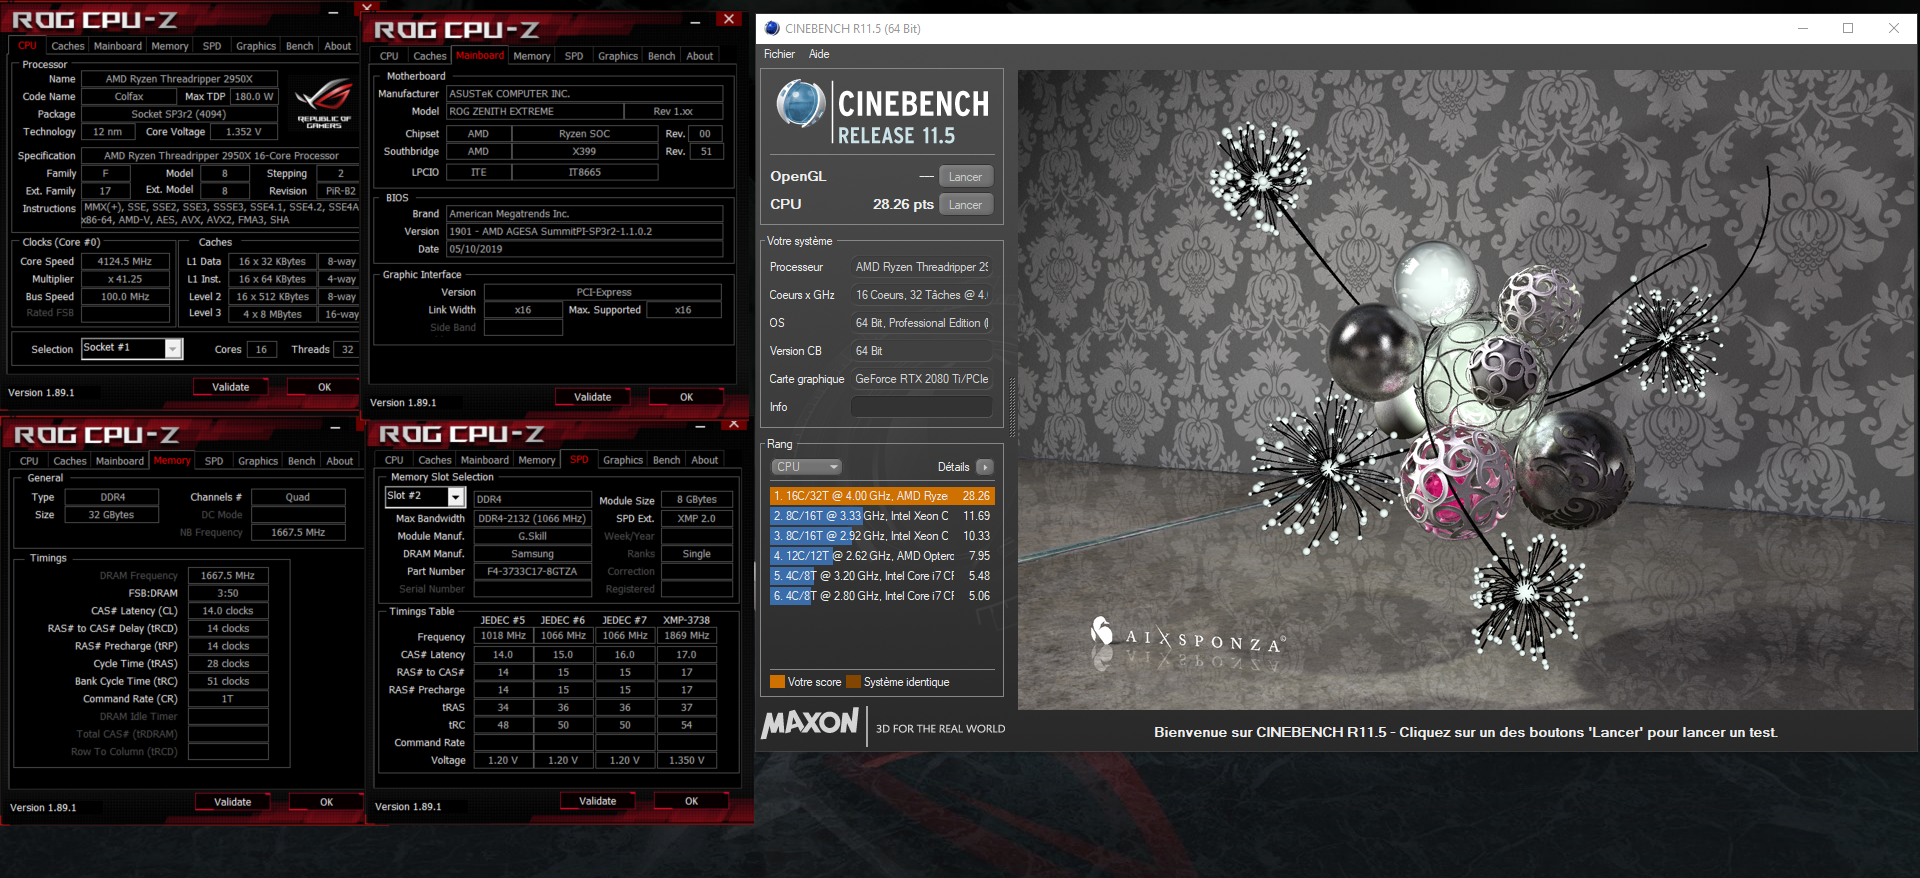Click the Cinebench panel splitter handle
Image resolution: width=1920 pixels, height=878 pixels.
[1011, 408]
